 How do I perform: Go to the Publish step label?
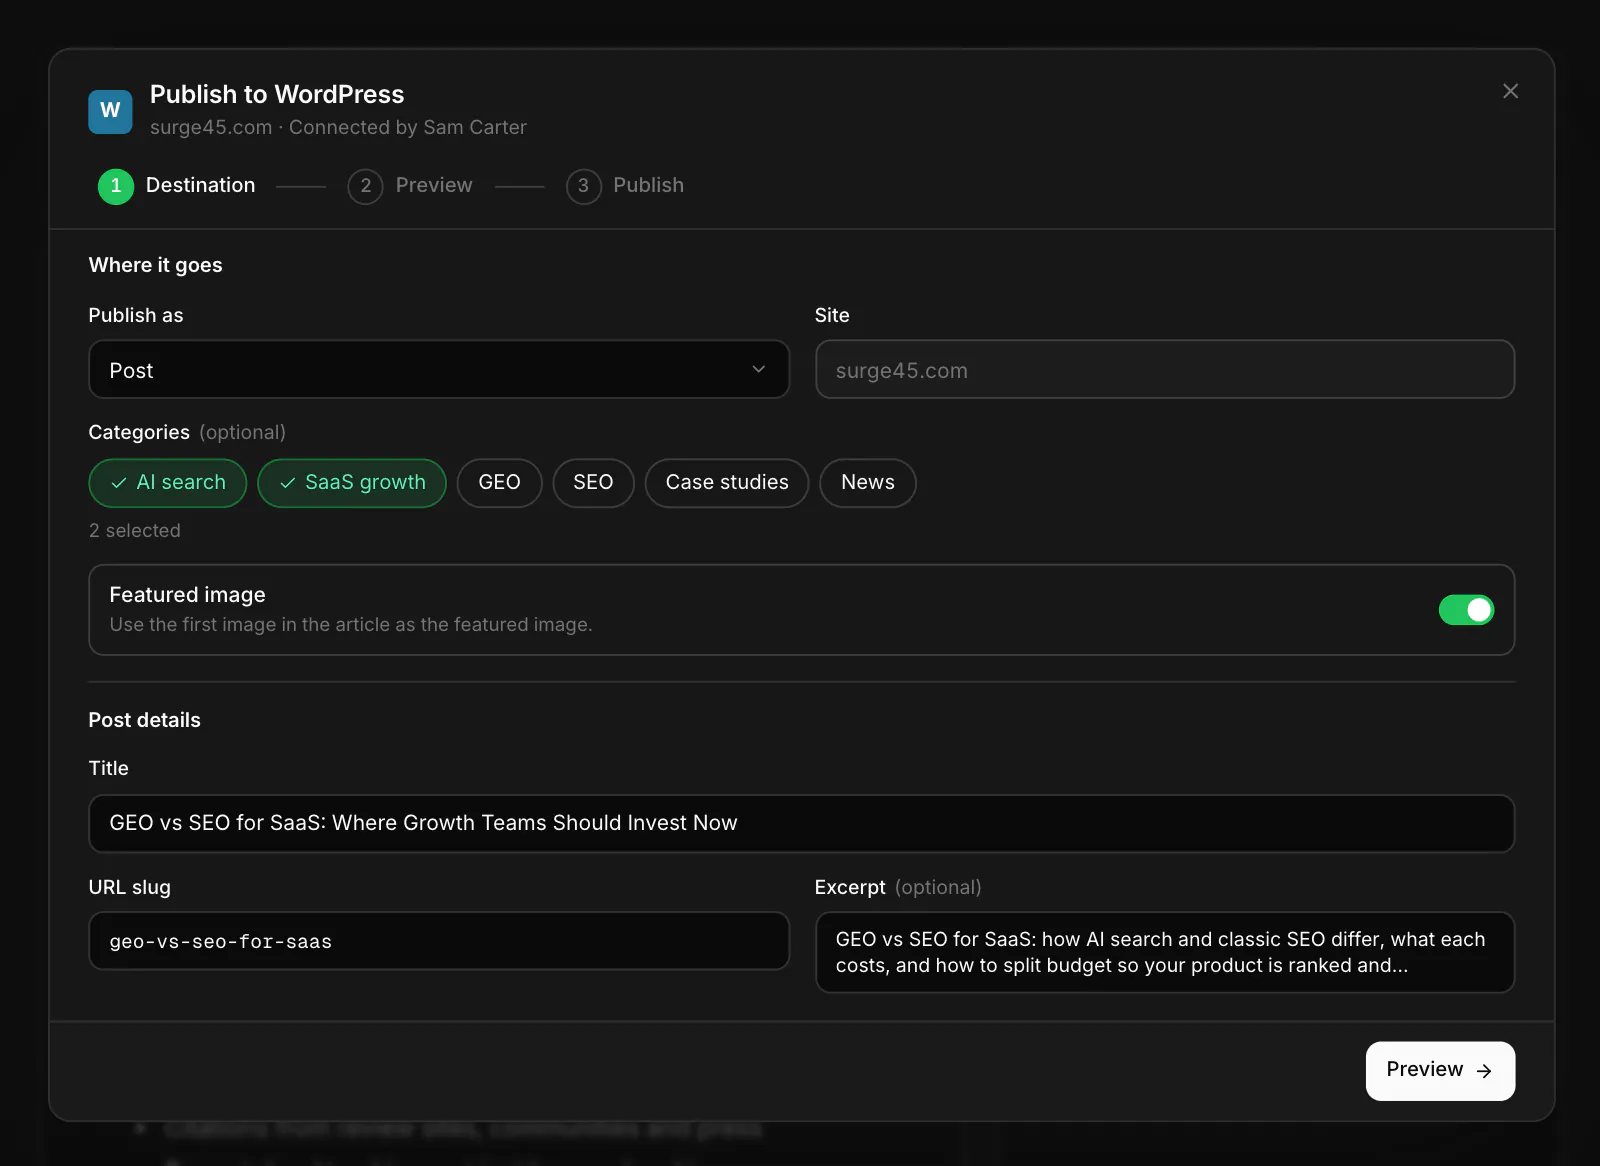coord(648,186)
